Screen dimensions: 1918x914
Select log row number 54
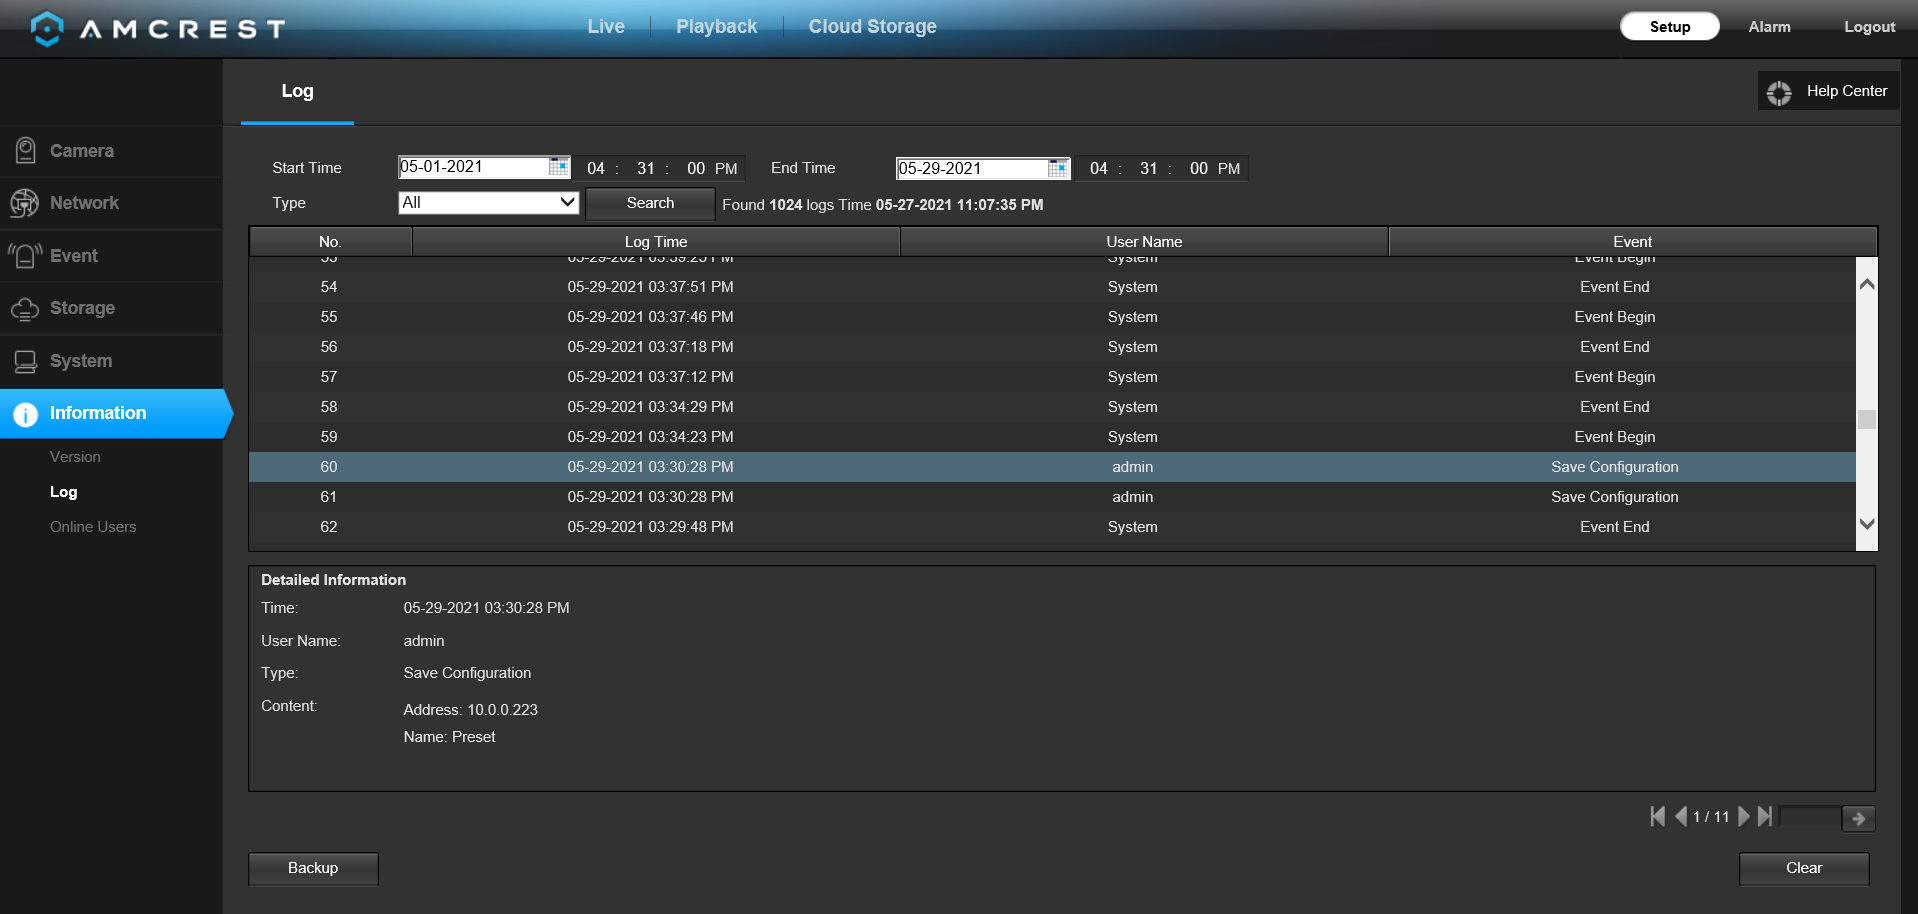(1052, 287)
